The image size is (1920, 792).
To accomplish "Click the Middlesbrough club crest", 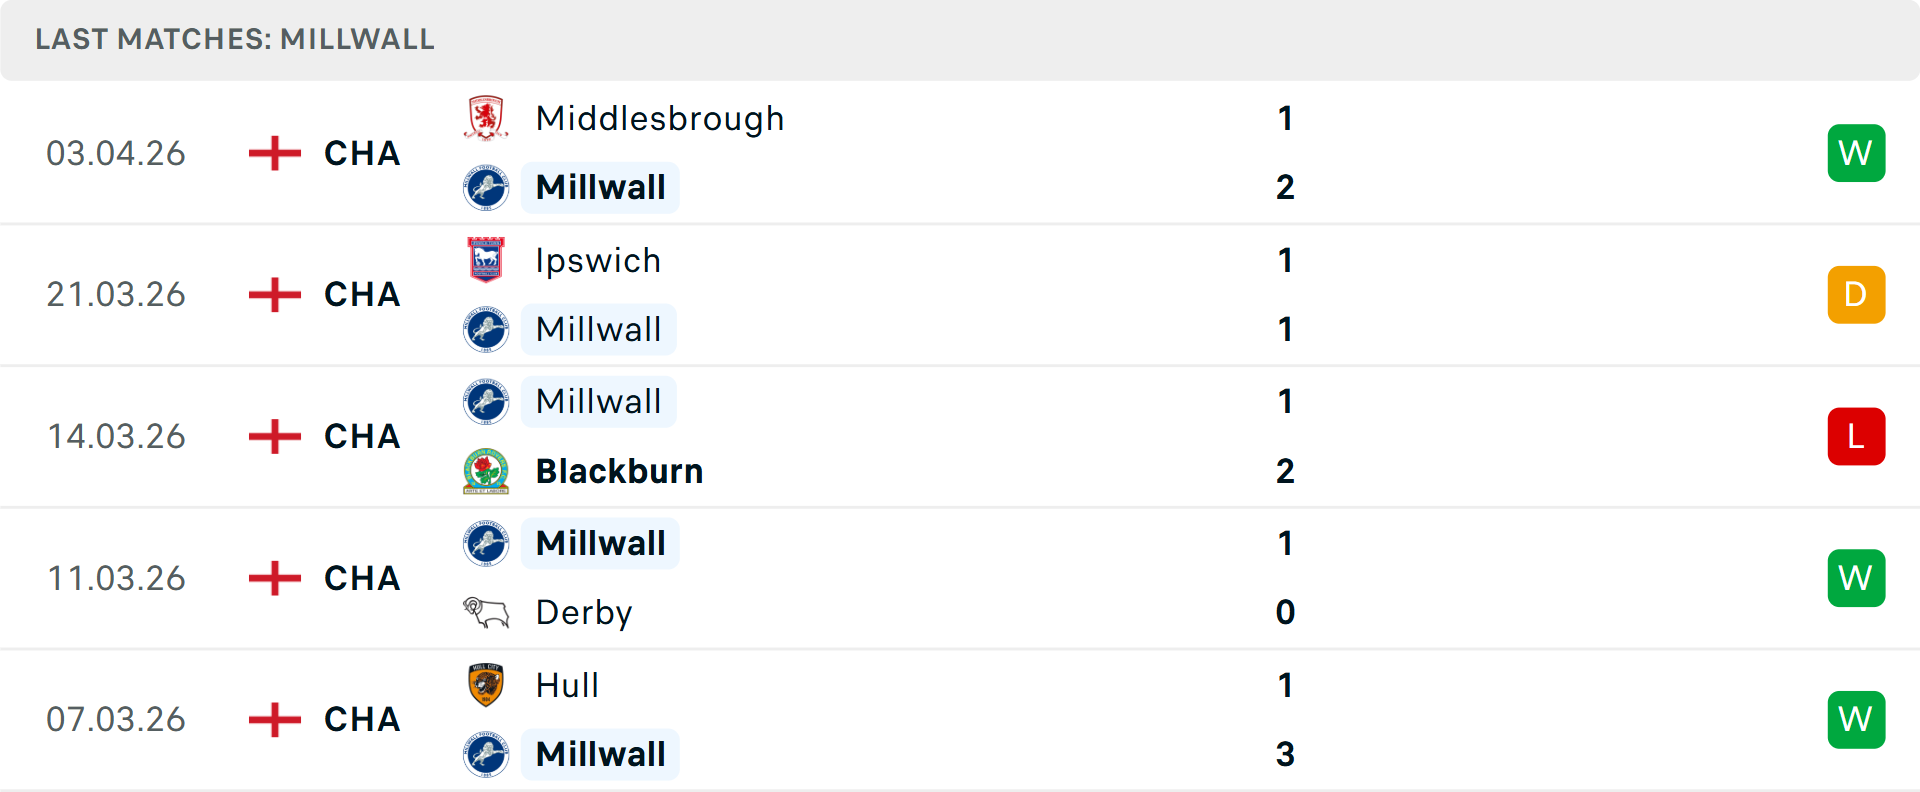I will pyautogui.click(x=486, y=117).
